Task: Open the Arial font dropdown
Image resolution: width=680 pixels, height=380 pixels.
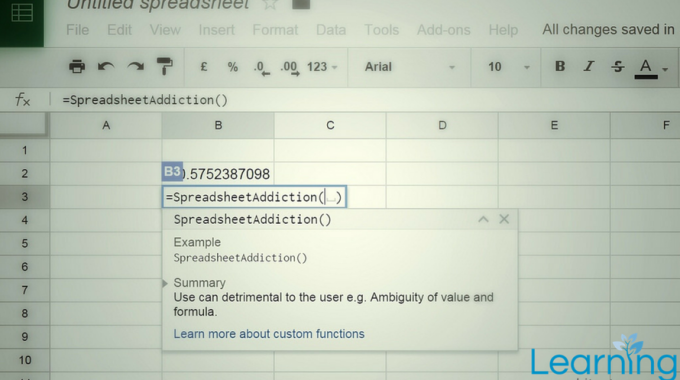Action: tap(409, 67)
